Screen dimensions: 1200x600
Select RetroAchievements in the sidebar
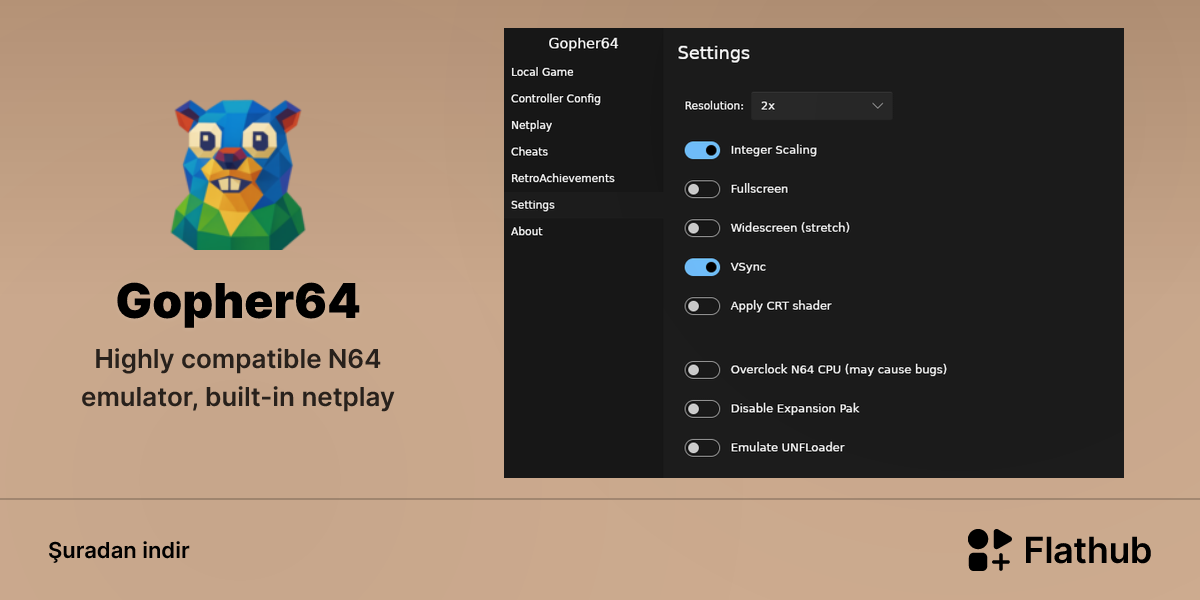click(584, 178)
